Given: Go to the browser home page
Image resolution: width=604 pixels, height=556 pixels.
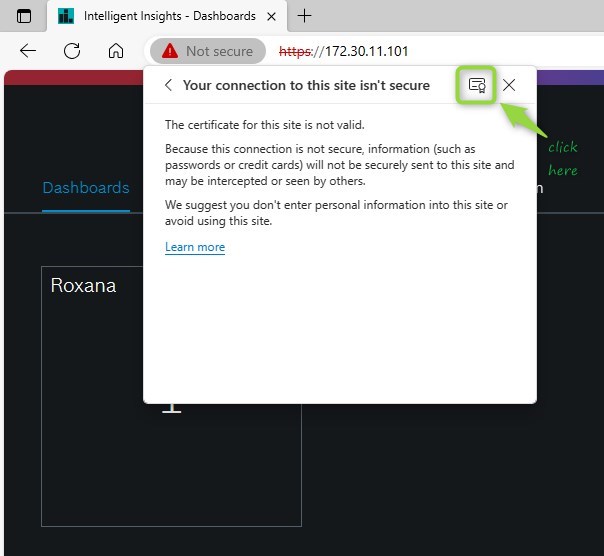Looking at the screenshot, I should click(x=116, y=51).
